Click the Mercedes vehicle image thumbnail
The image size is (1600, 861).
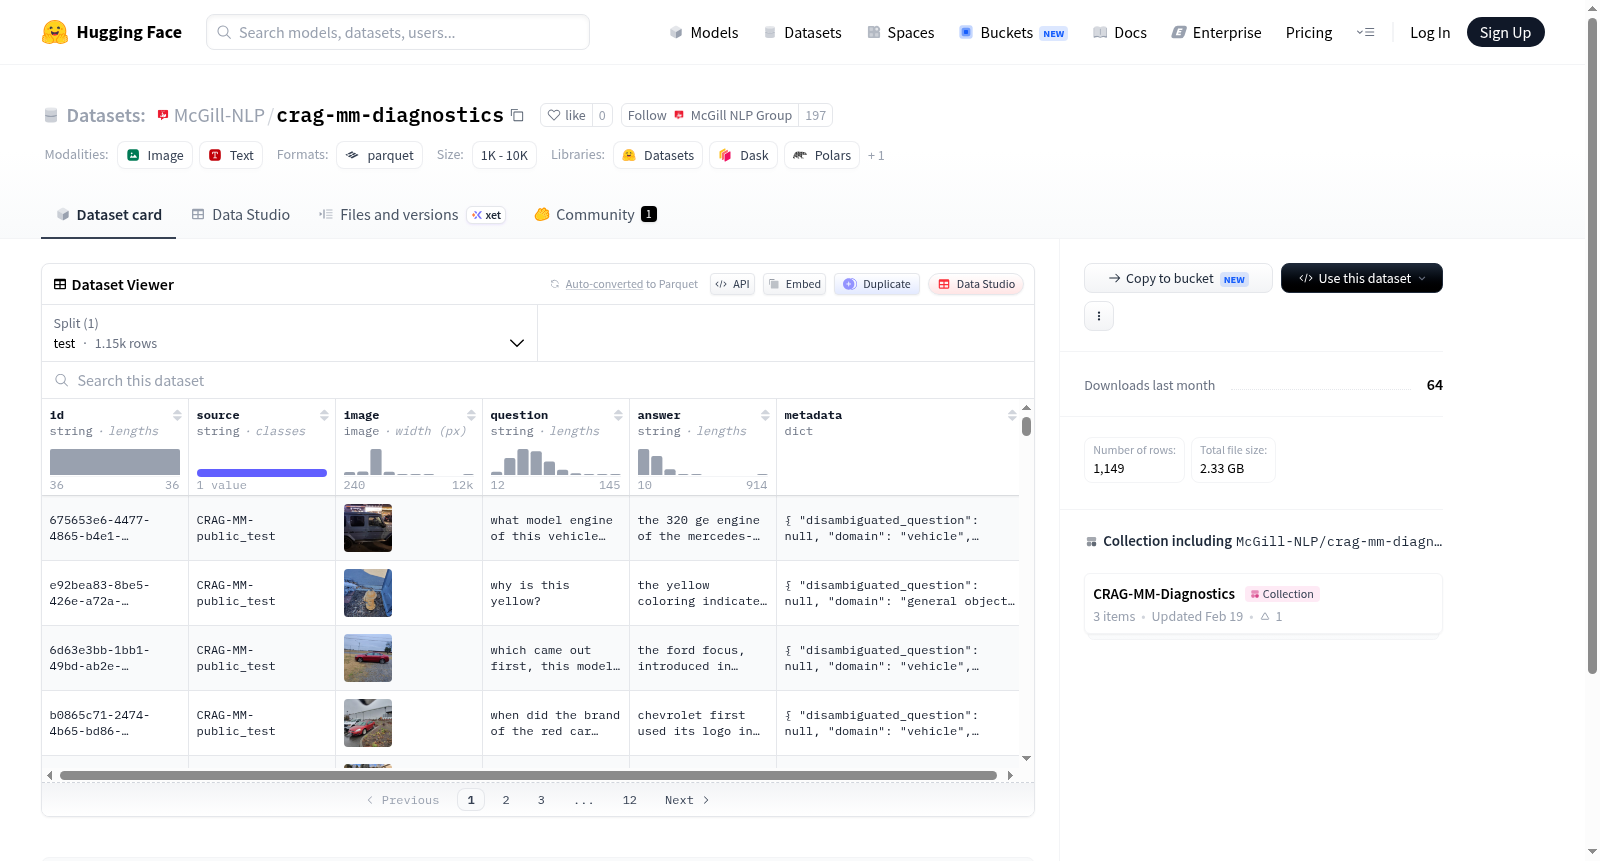(x=368, y=528)
